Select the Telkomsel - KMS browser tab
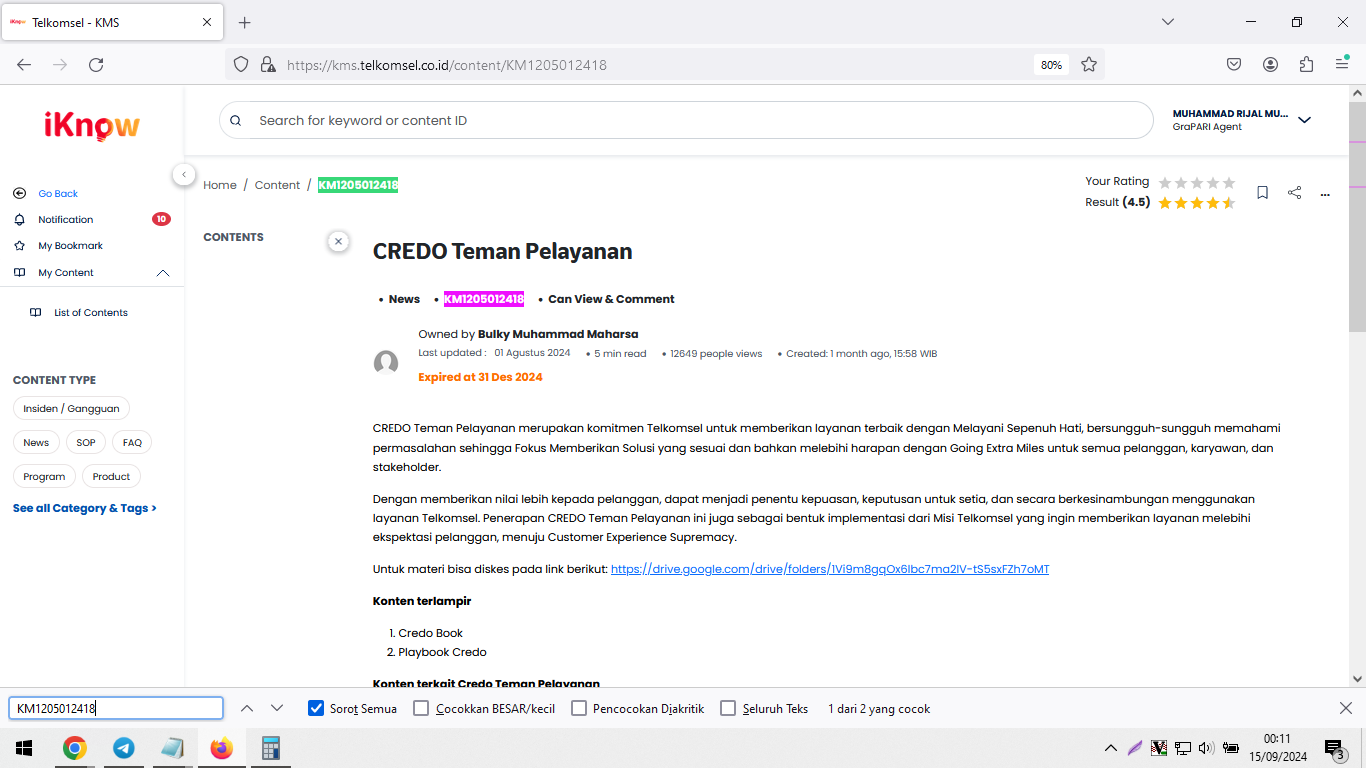Image resolution: width=1366 pixels, height=768 pixels. click(111, 22)
